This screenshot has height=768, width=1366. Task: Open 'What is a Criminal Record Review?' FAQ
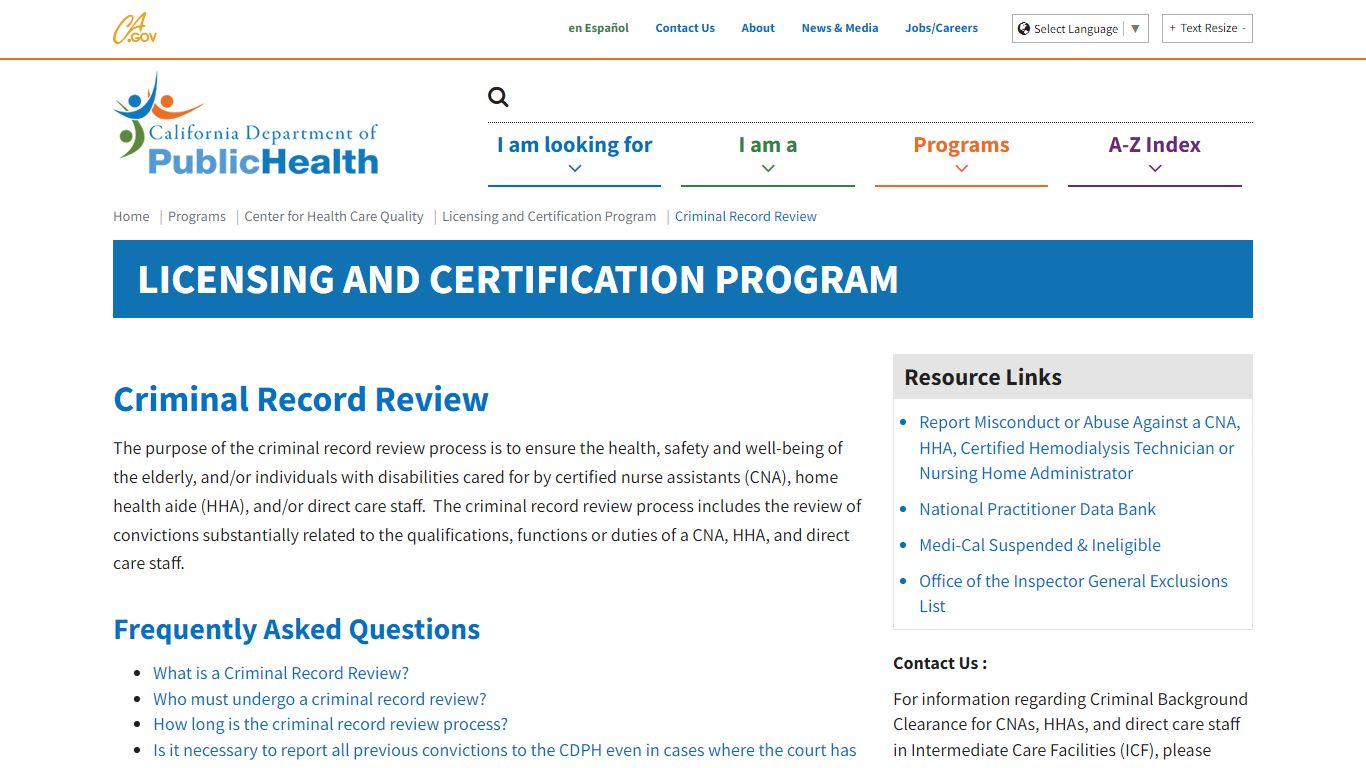tap(281, 673)
